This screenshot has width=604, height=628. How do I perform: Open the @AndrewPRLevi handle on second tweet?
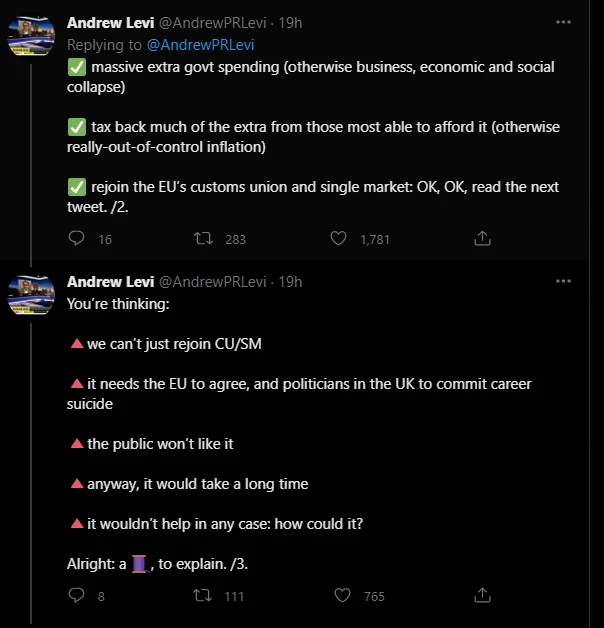[213, 282]
